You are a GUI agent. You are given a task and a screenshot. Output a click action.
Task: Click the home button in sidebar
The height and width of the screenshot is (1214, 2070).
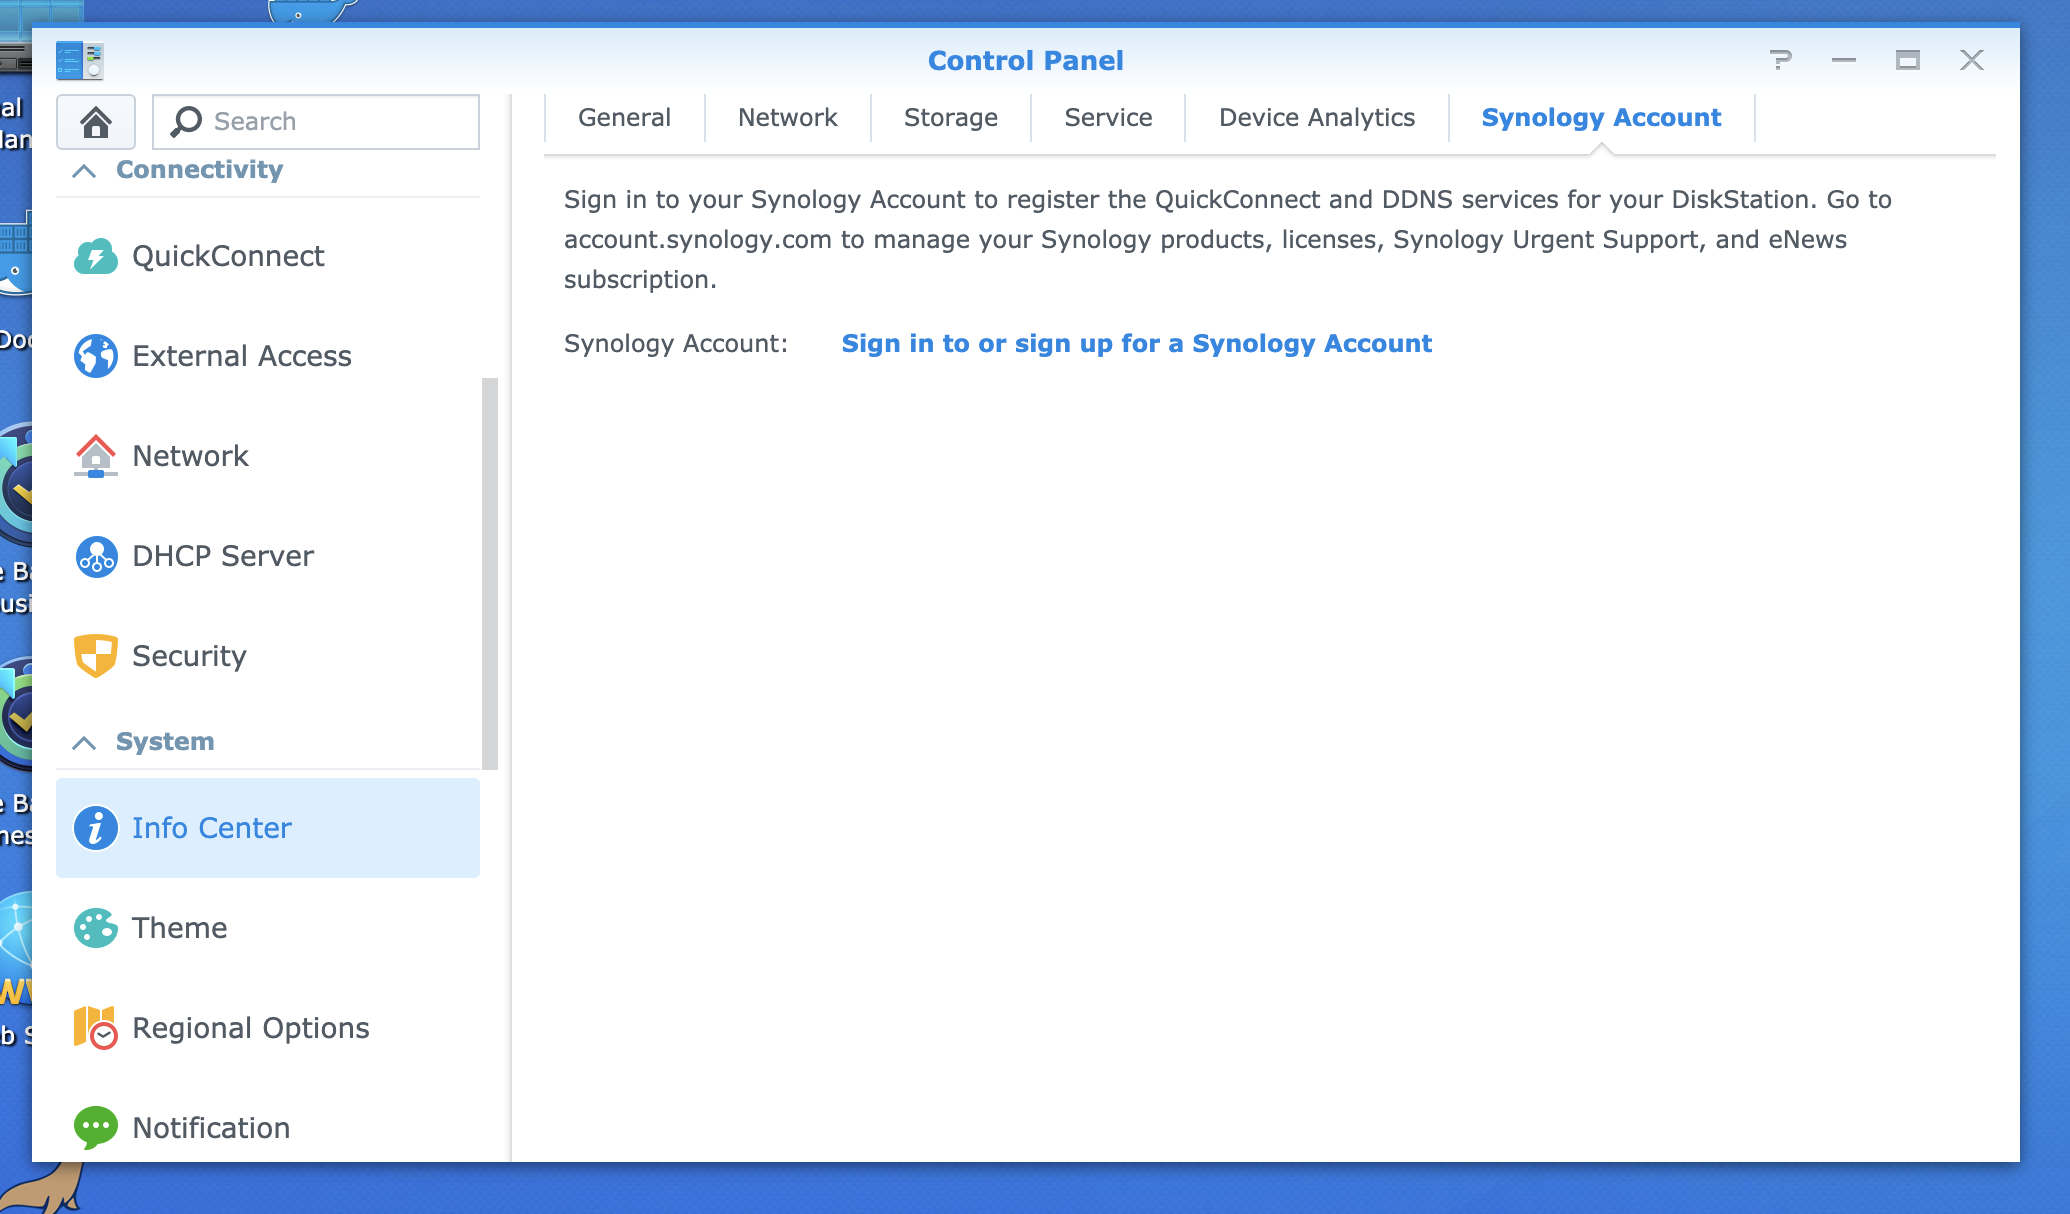97,121
